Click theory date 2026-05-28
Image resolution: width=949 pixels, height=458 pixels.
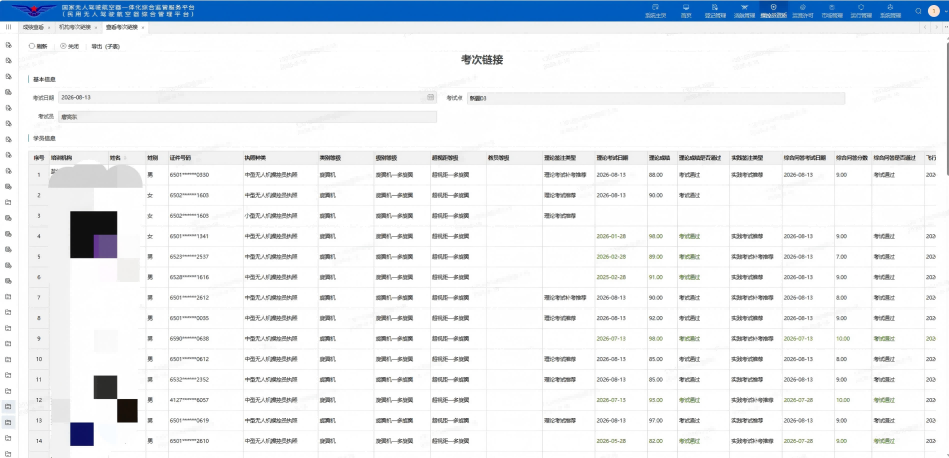click(609, 441)
